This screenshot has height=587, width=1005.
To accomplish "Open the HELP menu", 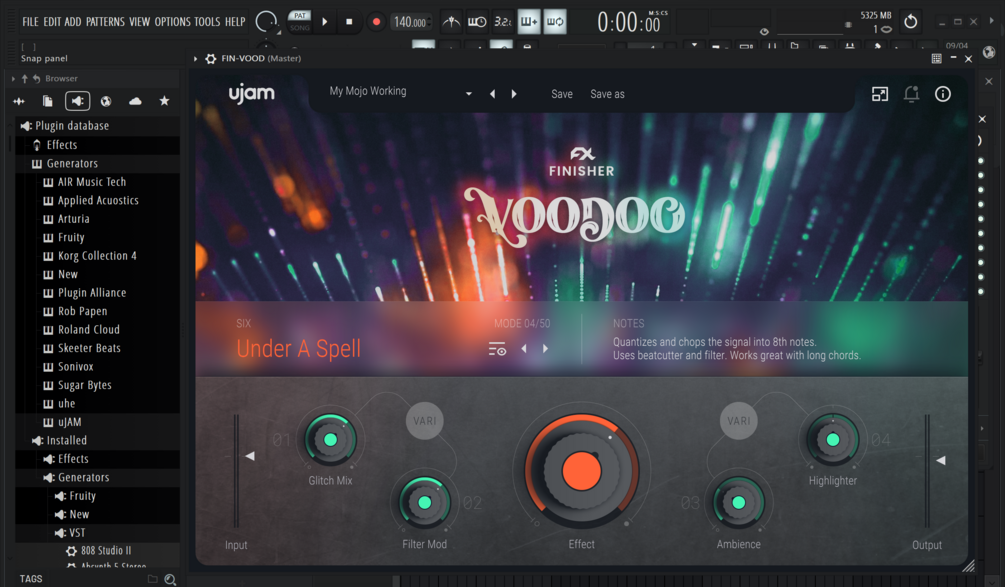I will pos(235,22).
